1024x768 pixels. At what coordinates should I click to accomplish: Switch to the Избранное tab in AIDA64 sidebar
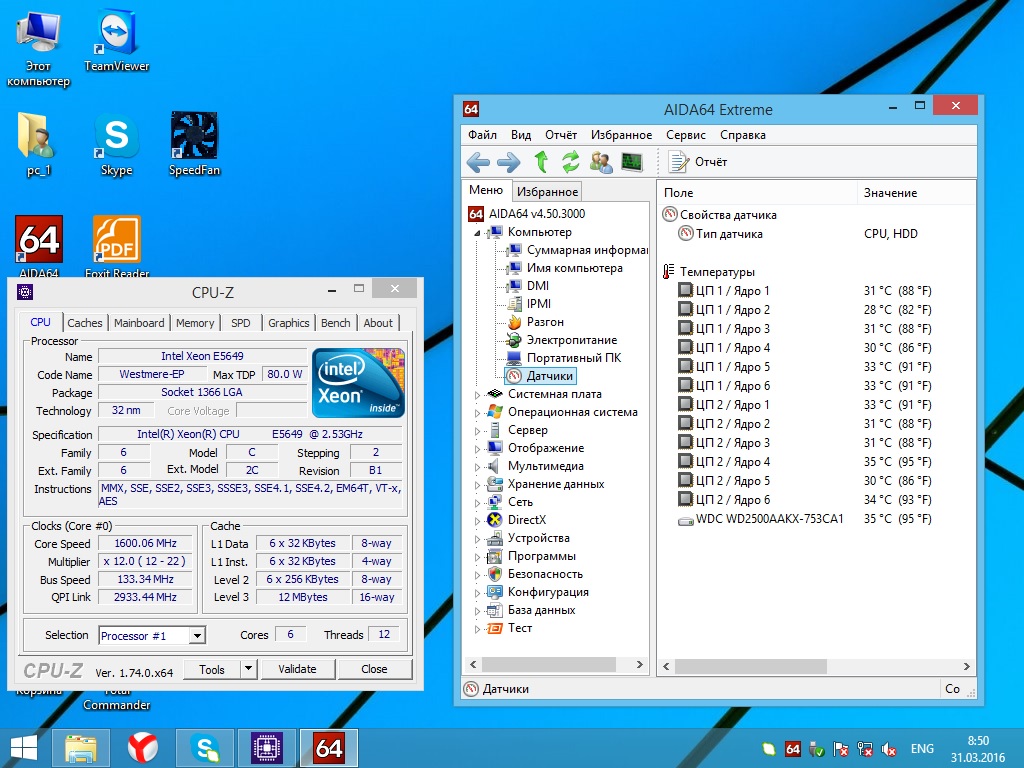(x=547, y=191)
